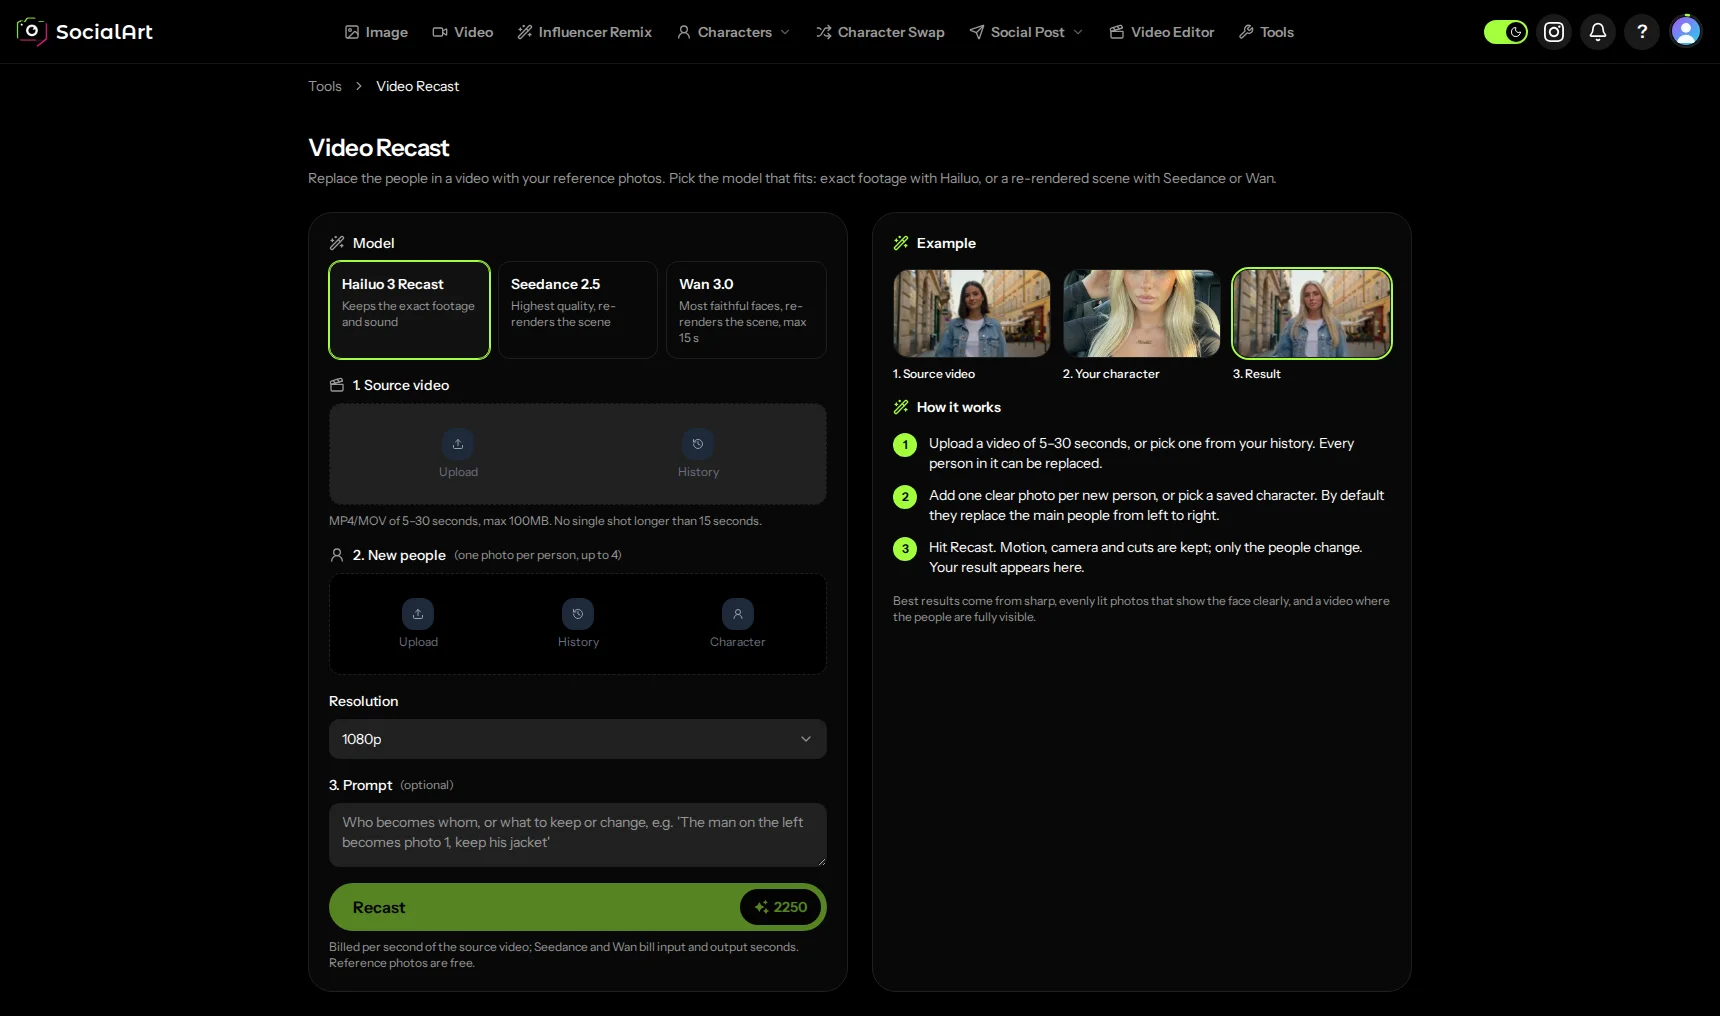Select the Hailuo 3 Recast model

pos(409,310)
